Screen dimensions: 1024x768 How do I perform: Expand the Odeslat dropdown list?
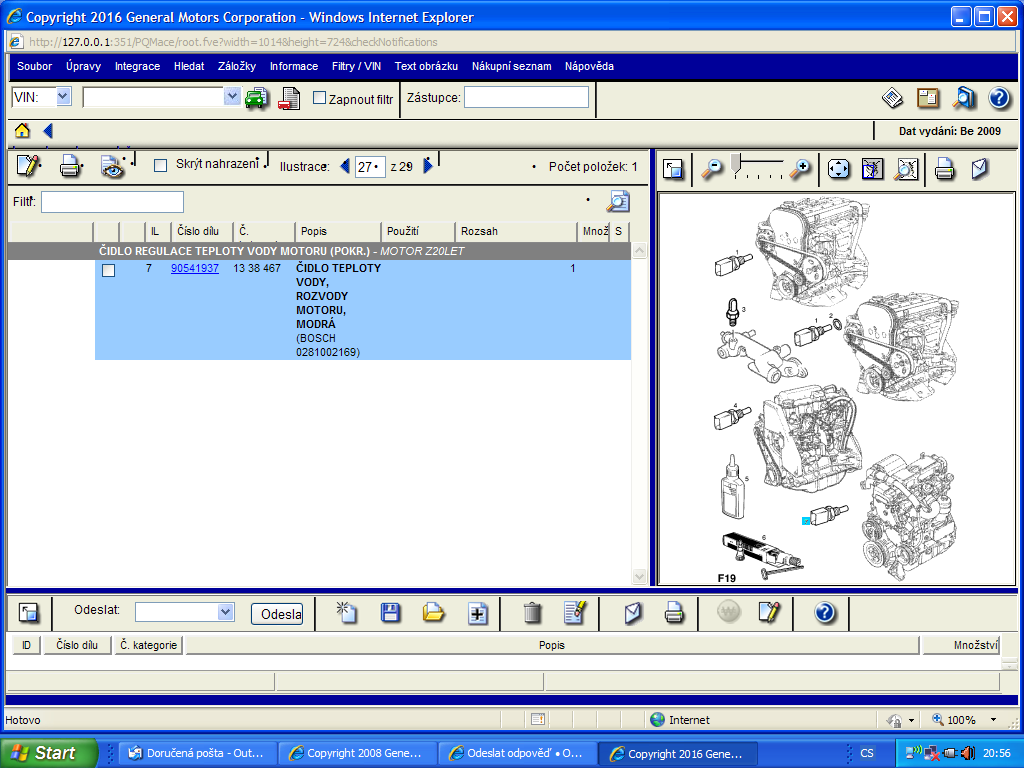tap(225, 612)
